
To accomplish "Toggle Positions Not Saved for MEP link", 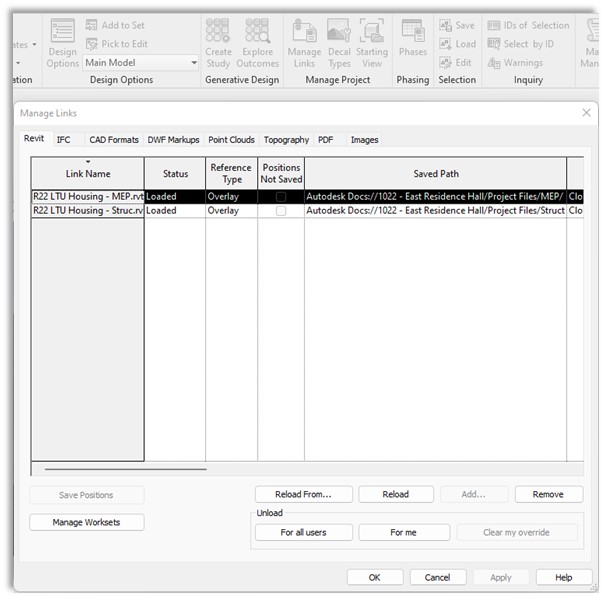I will coord(281,197).
